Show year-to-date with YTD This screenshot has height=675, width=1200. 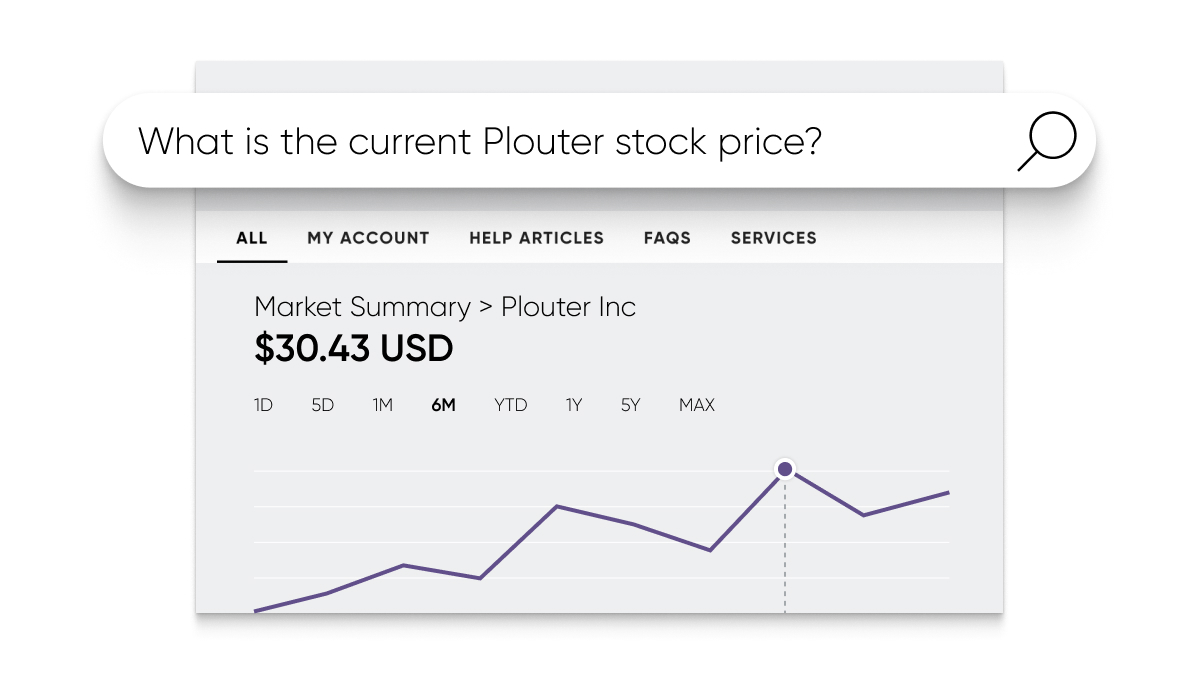(x=511, y=405)
